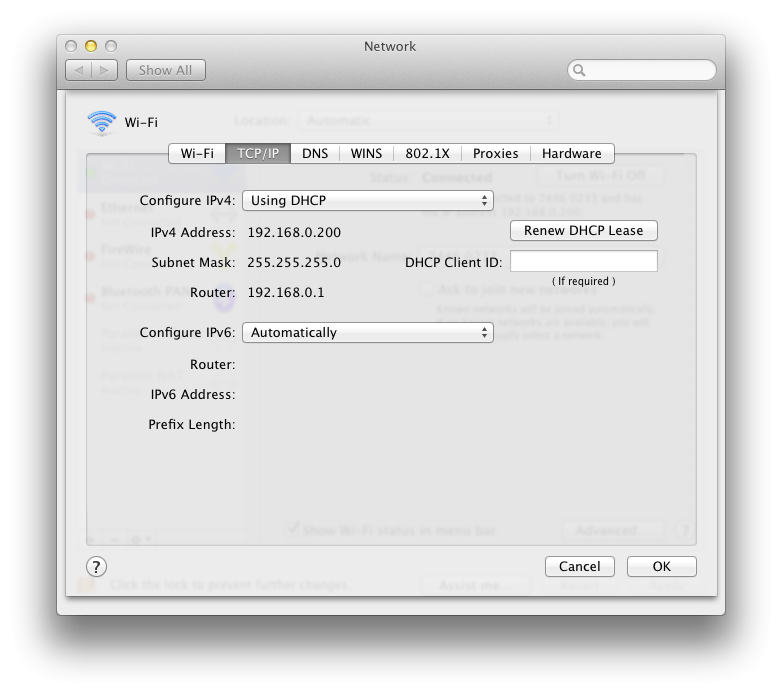Minimize the Network window
Viewport: 782px width, 694px height.
(91, 46)
